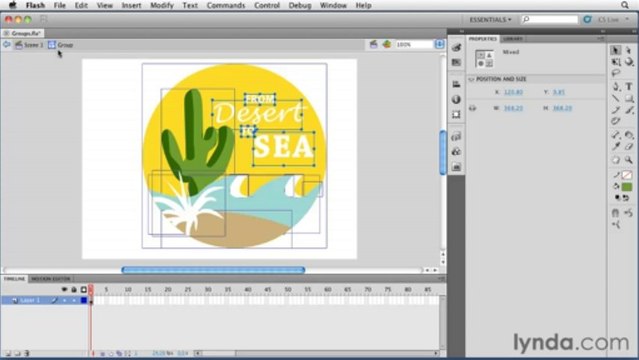Toggle all layers outline header icon
This screenshot has width=639, height=360.
pyautogui.click(x=84, y=289)
